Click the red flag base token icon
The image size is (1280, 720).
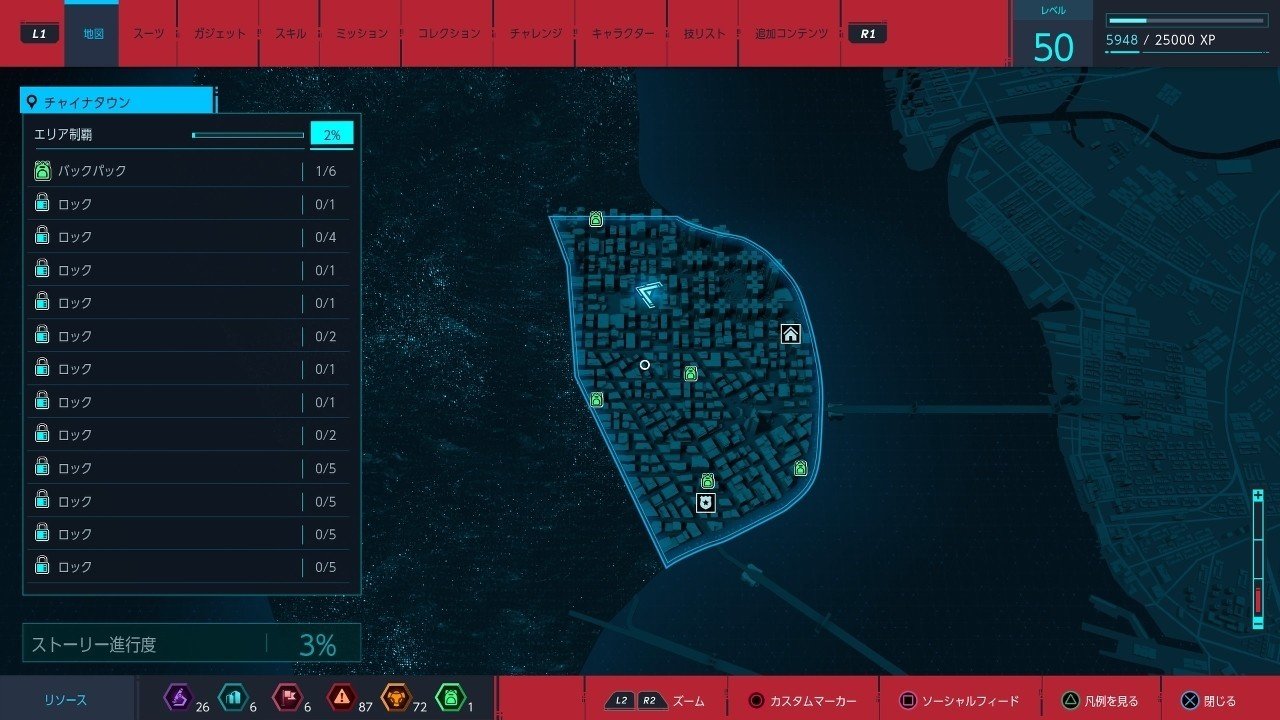[286, 697]
